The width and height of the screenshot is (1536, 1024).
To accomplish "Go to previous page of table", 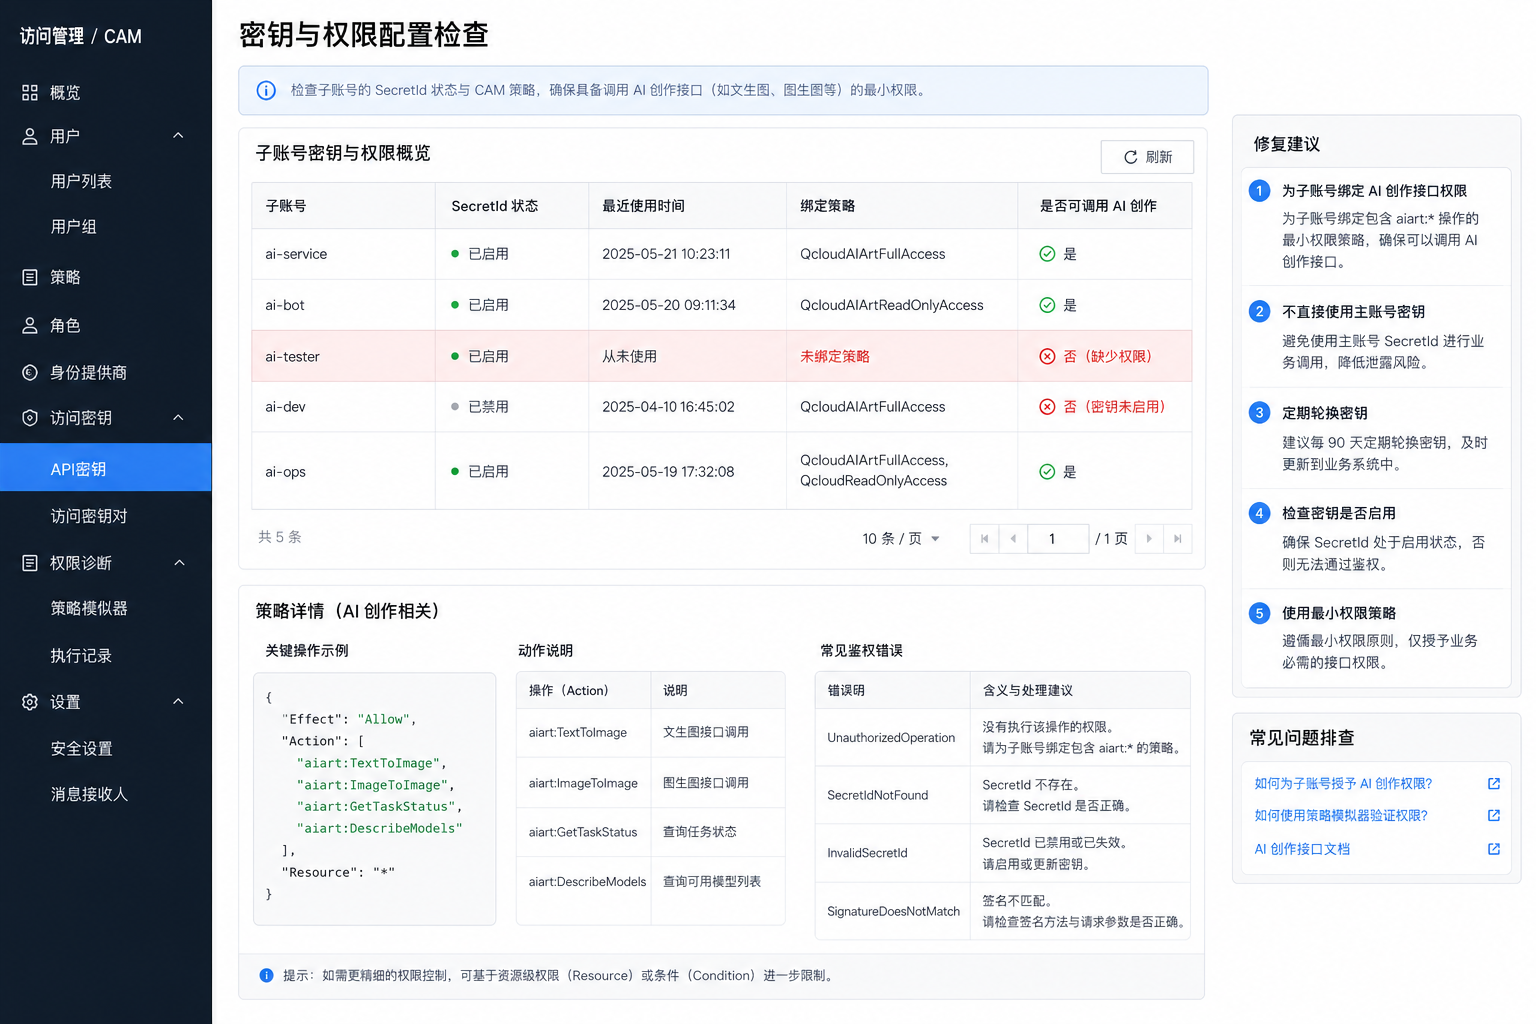I will (1013, 539).
